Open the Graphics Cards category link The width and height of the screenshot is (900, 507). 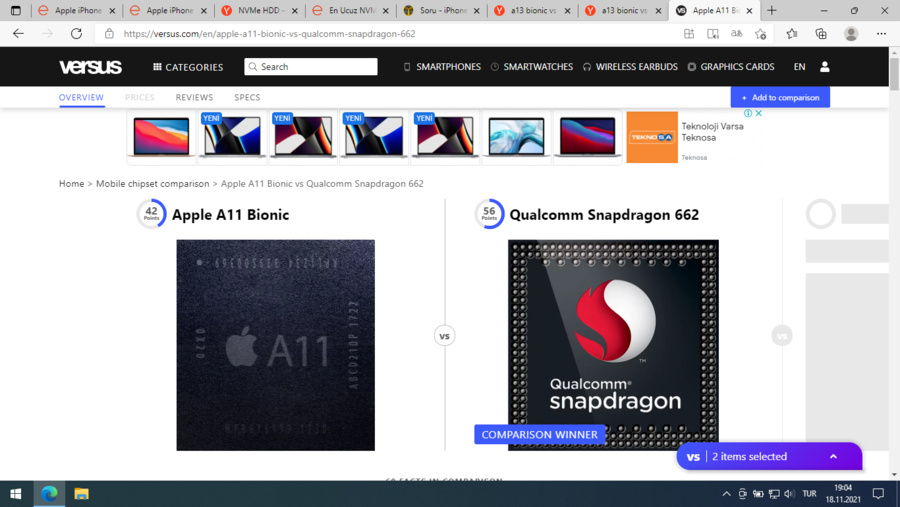pos(731,67)
